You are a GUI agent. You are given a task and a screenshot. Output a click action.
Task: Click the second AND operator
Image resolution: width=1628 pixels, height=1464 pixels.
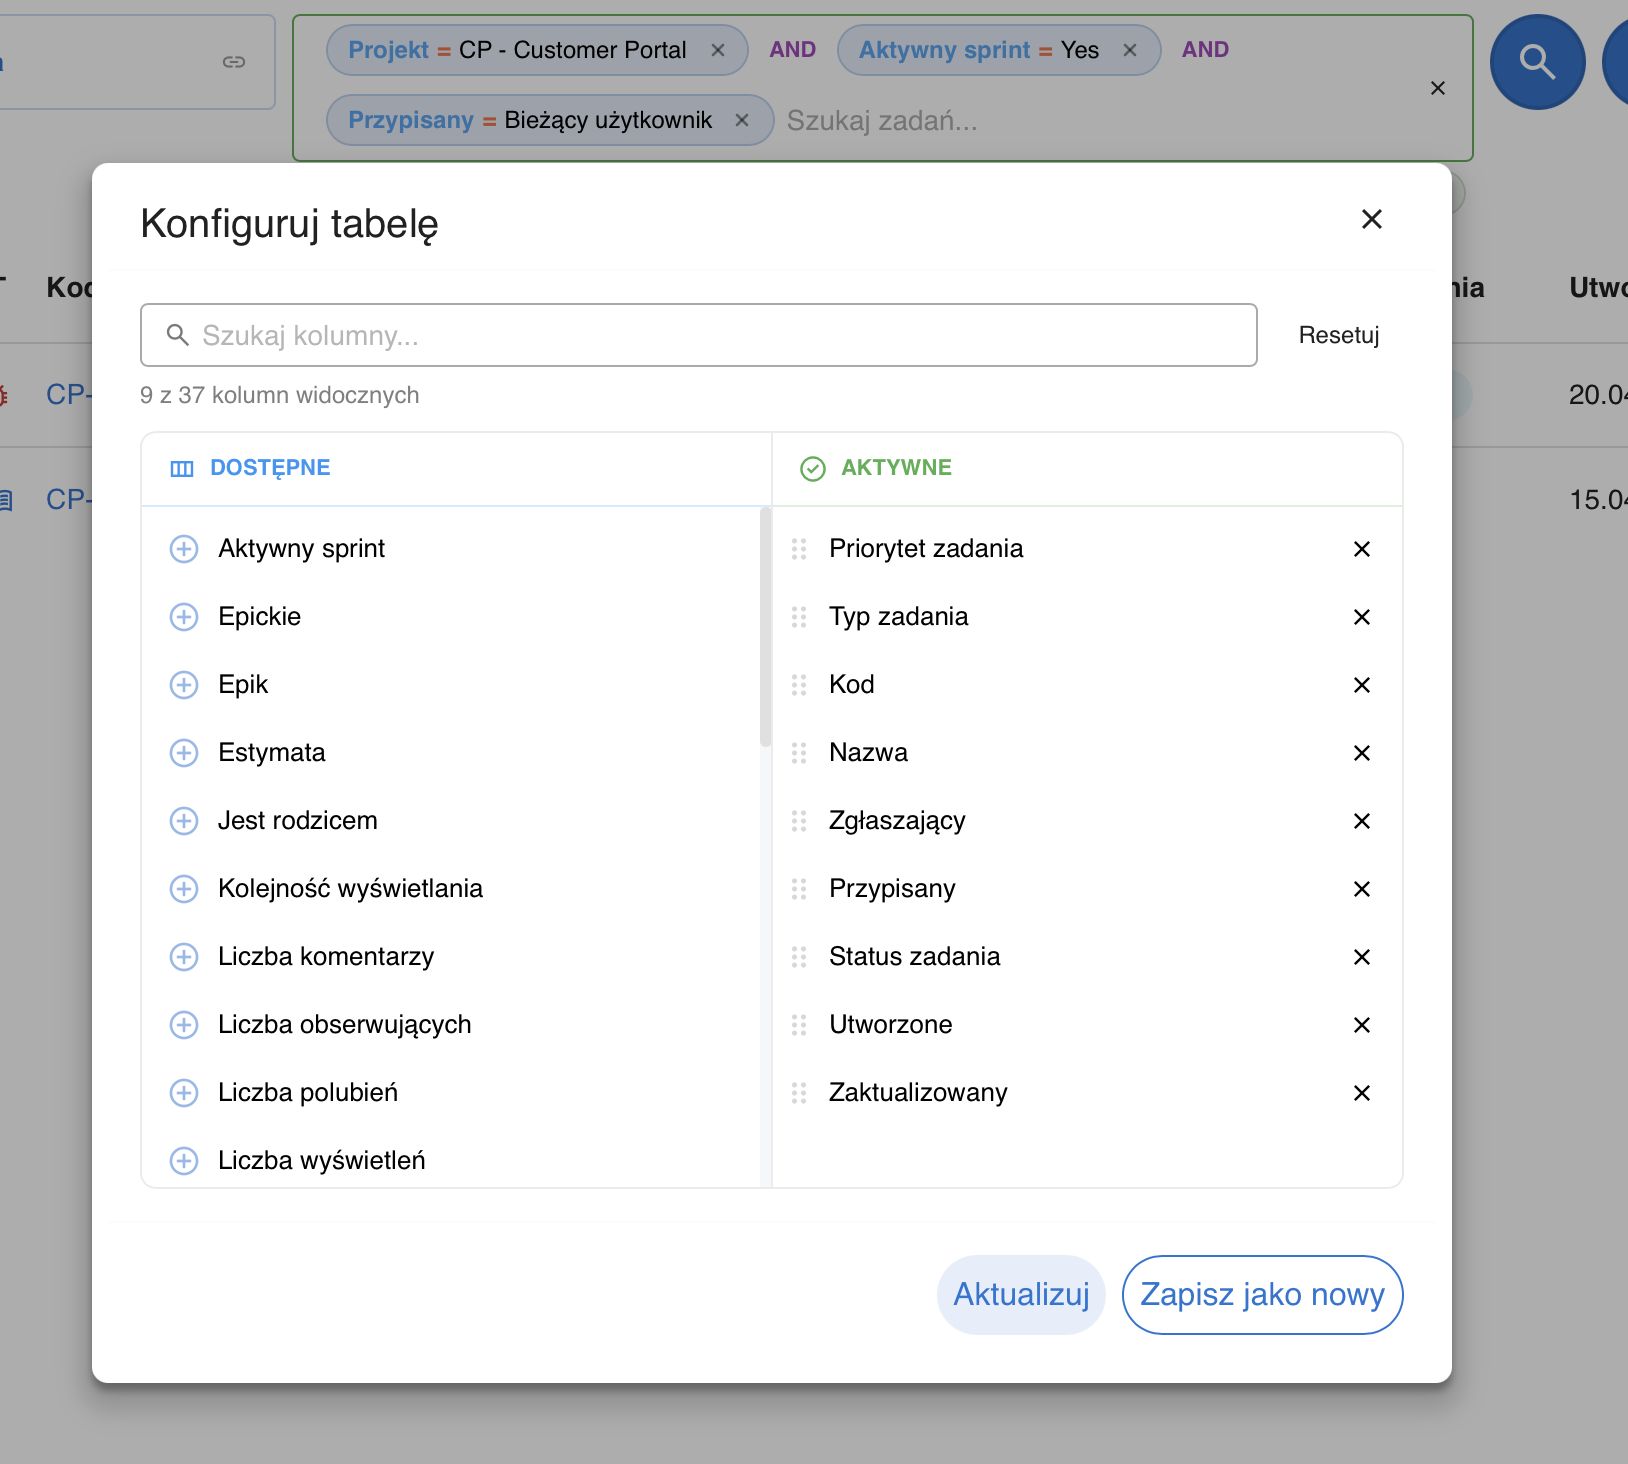[x=1205, y=50]
